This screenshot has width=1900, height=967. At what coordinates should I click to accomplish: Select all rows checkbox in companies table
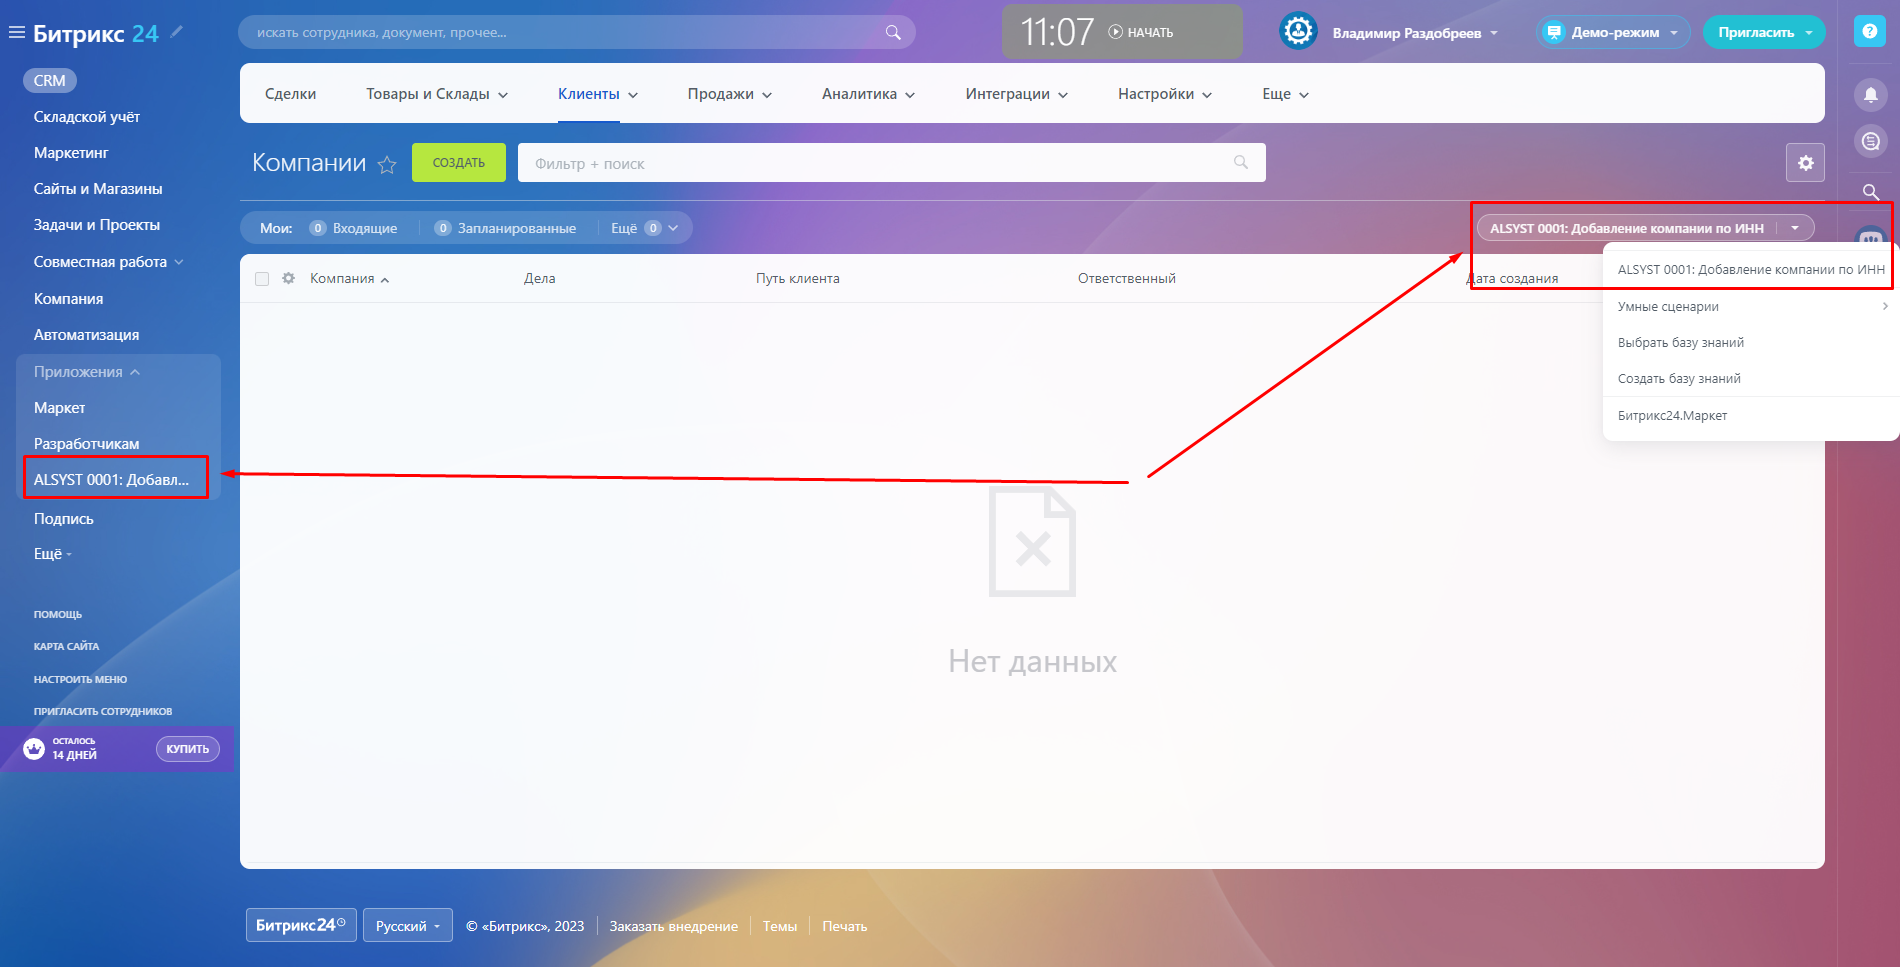click(x=262, y=279)
